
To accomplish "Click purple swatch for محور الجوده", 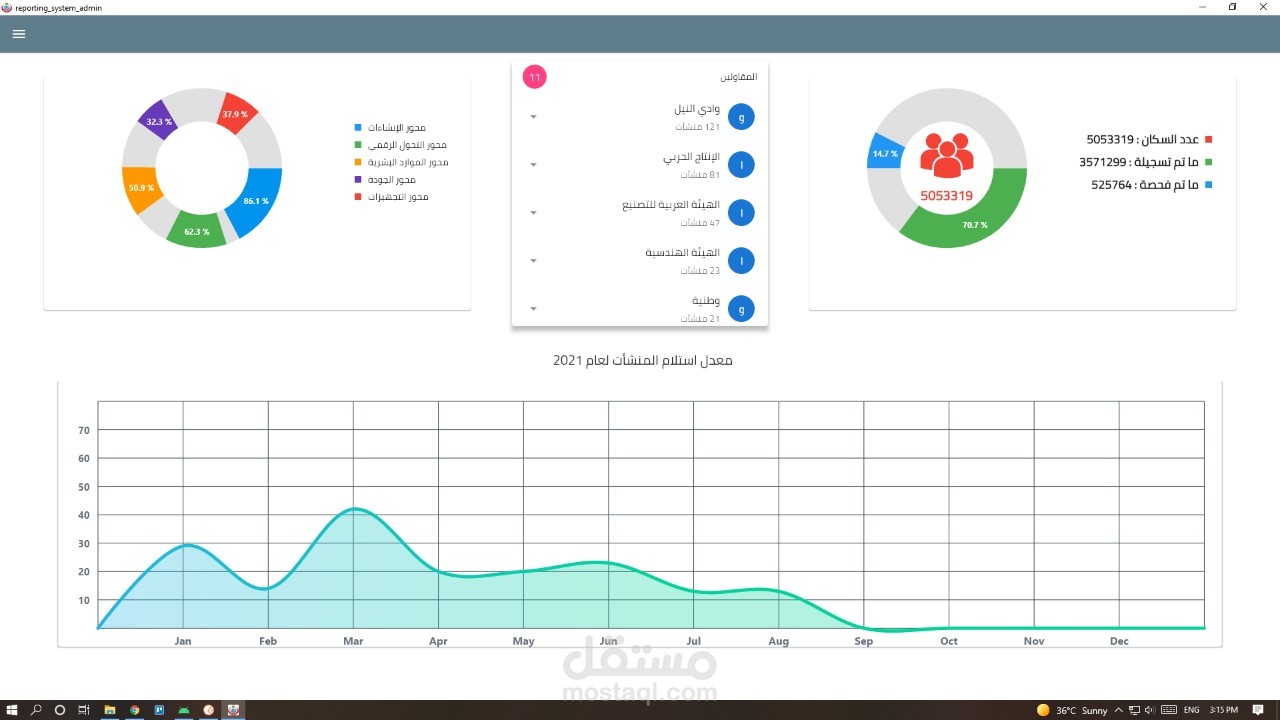I will pyautogui.click(x=358, y=180).
